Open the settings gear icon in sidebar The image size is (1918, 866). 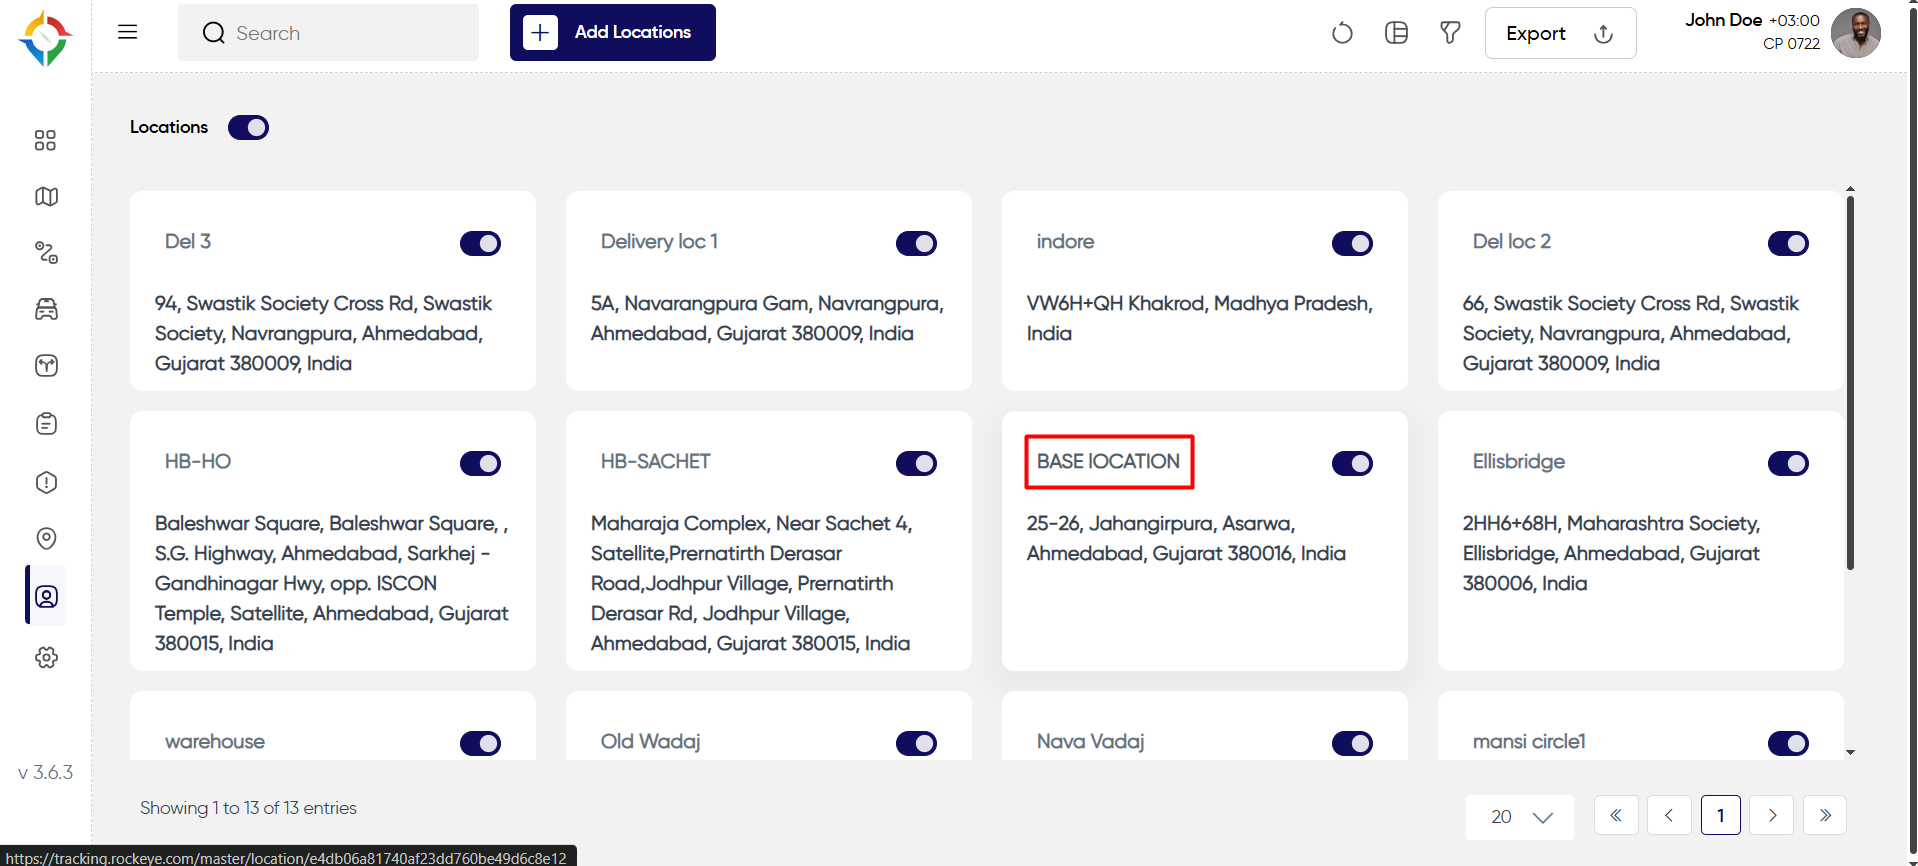pos(46,657)
